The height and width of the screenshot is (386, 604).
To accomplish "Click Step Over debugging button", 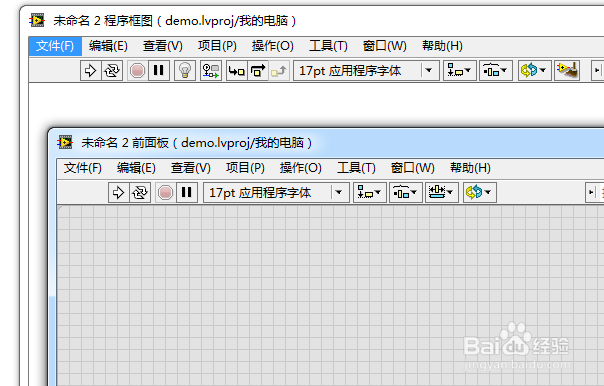I will coord(258,70).
